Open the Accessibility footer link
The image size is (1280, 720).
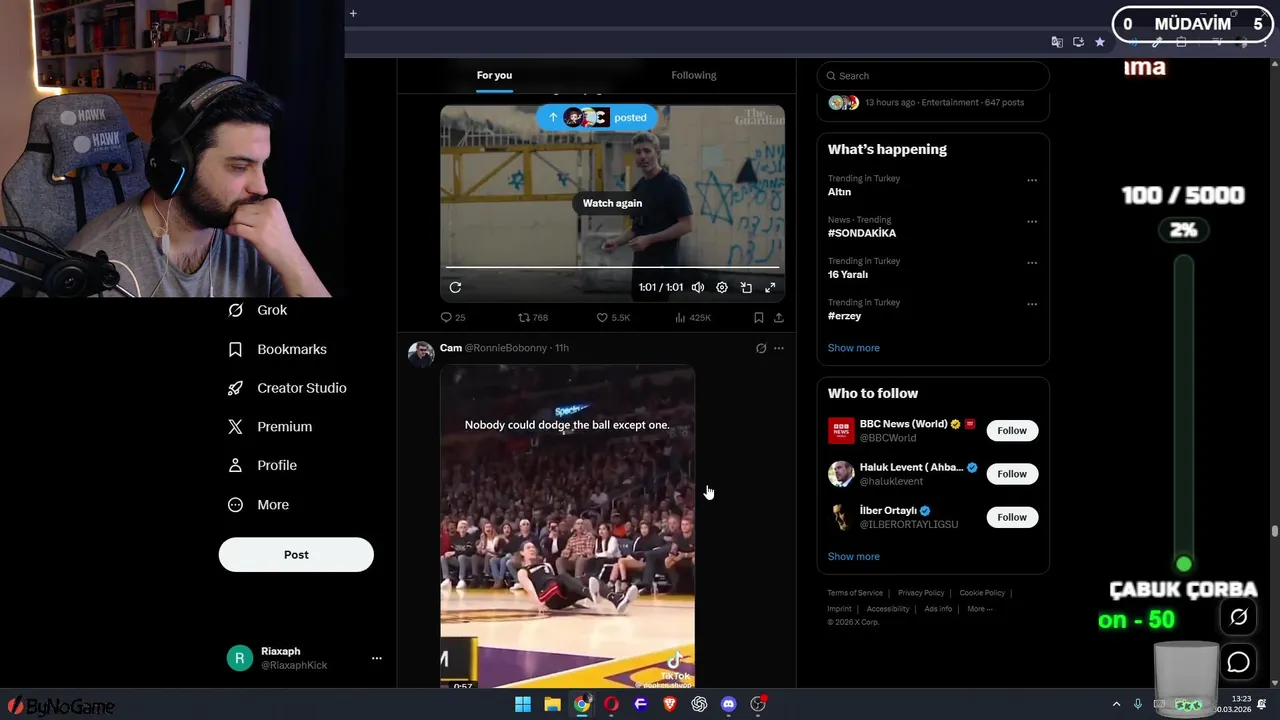[888, 609]
